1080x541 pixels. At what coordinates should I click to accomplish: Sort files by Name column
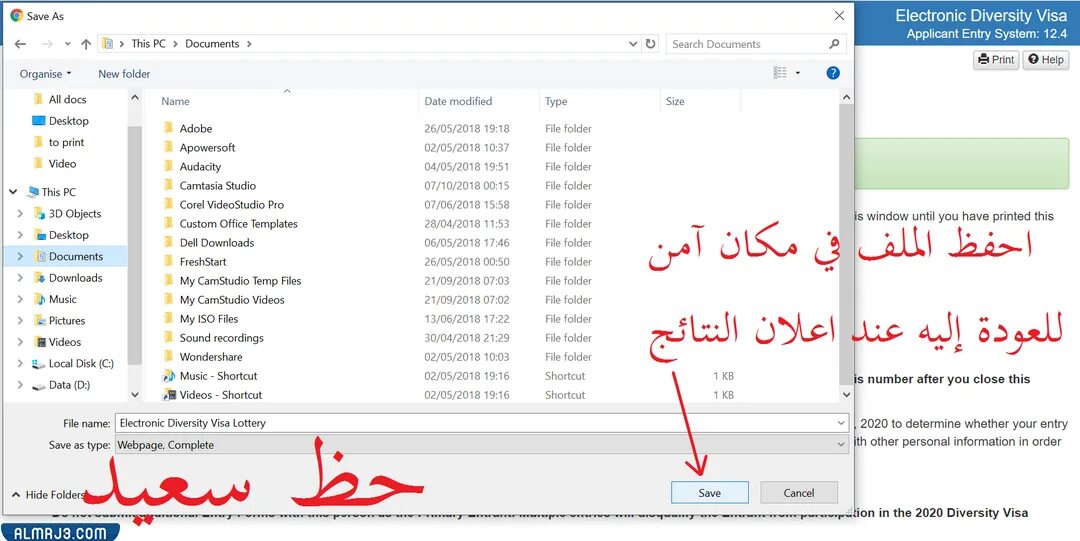[x=175, y=101]
